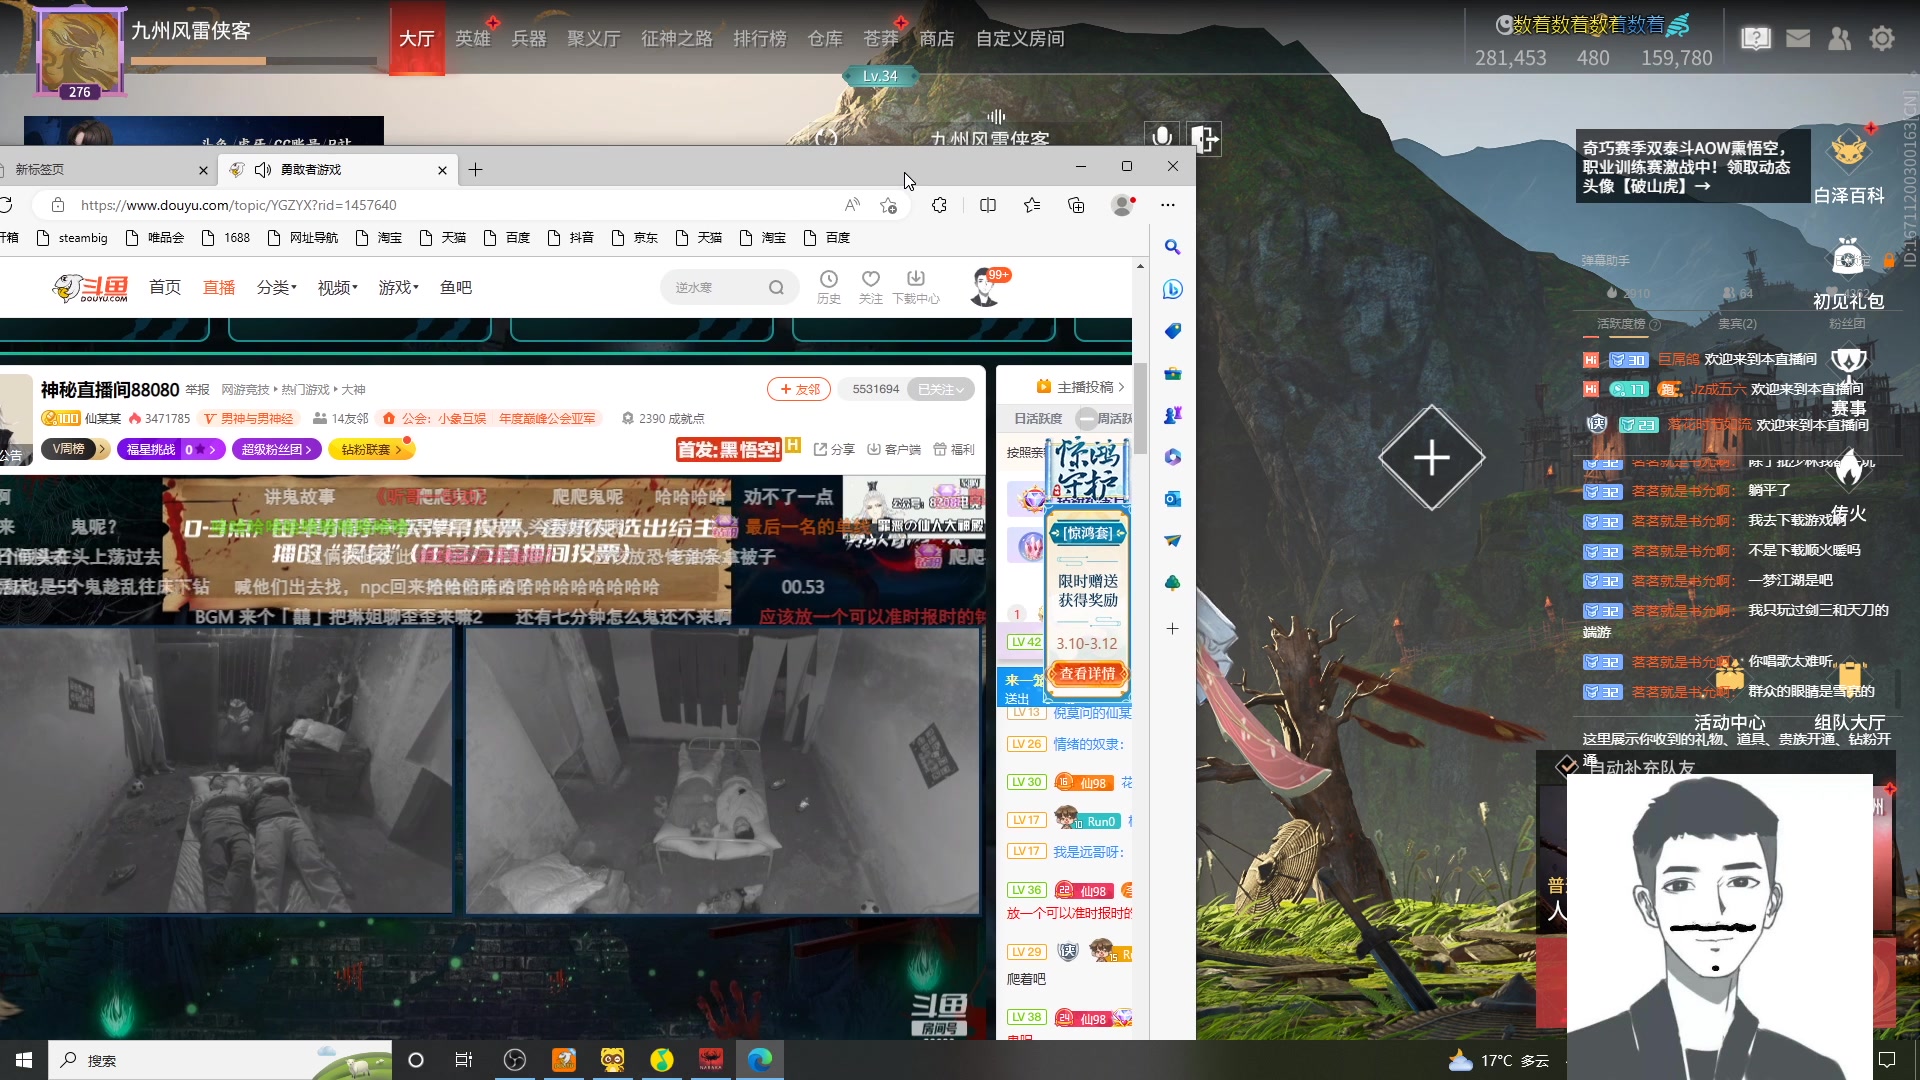Image resolution: width=1920 pixels, height=1080 pixels.
Task: Open the toolbox icon in Edge sidebar
Action: pyautogui.click(x=1173, y=373)
